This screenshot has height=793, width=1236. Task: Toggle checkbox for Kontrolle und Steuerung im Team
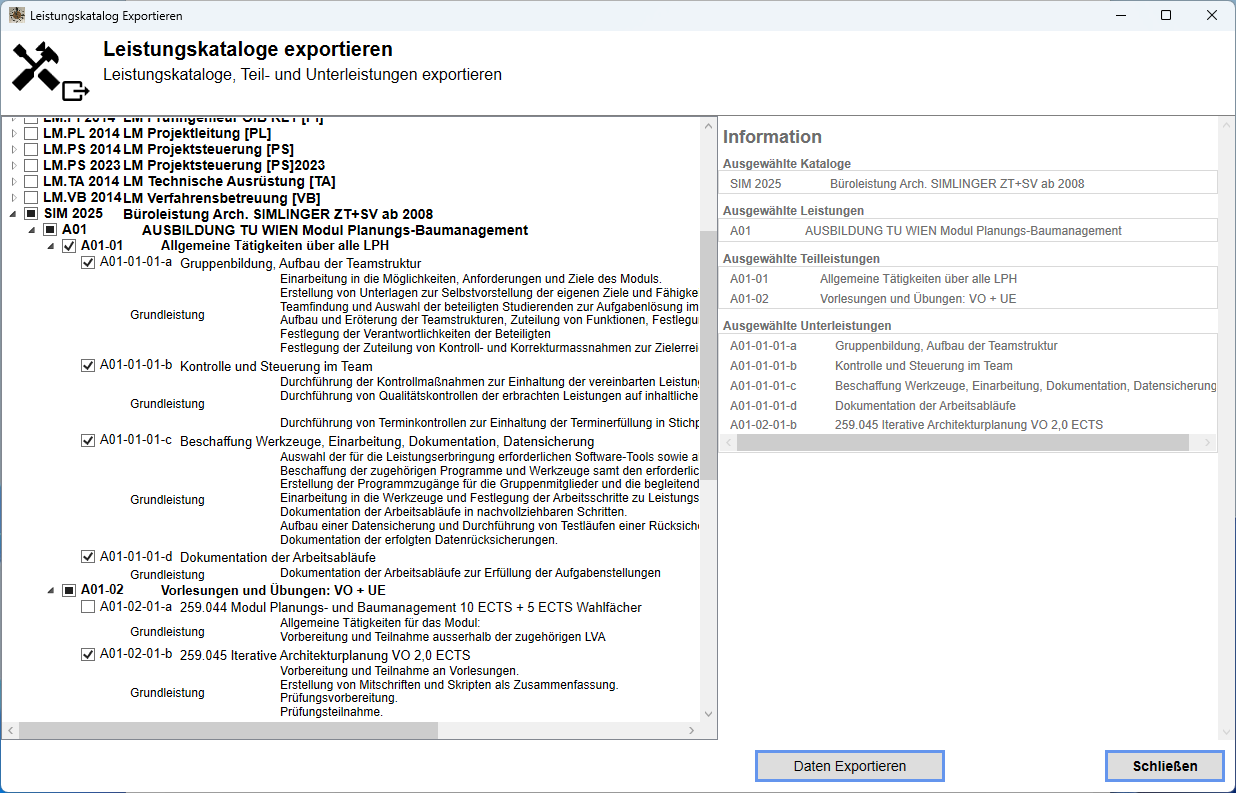(x=88, y=366)
